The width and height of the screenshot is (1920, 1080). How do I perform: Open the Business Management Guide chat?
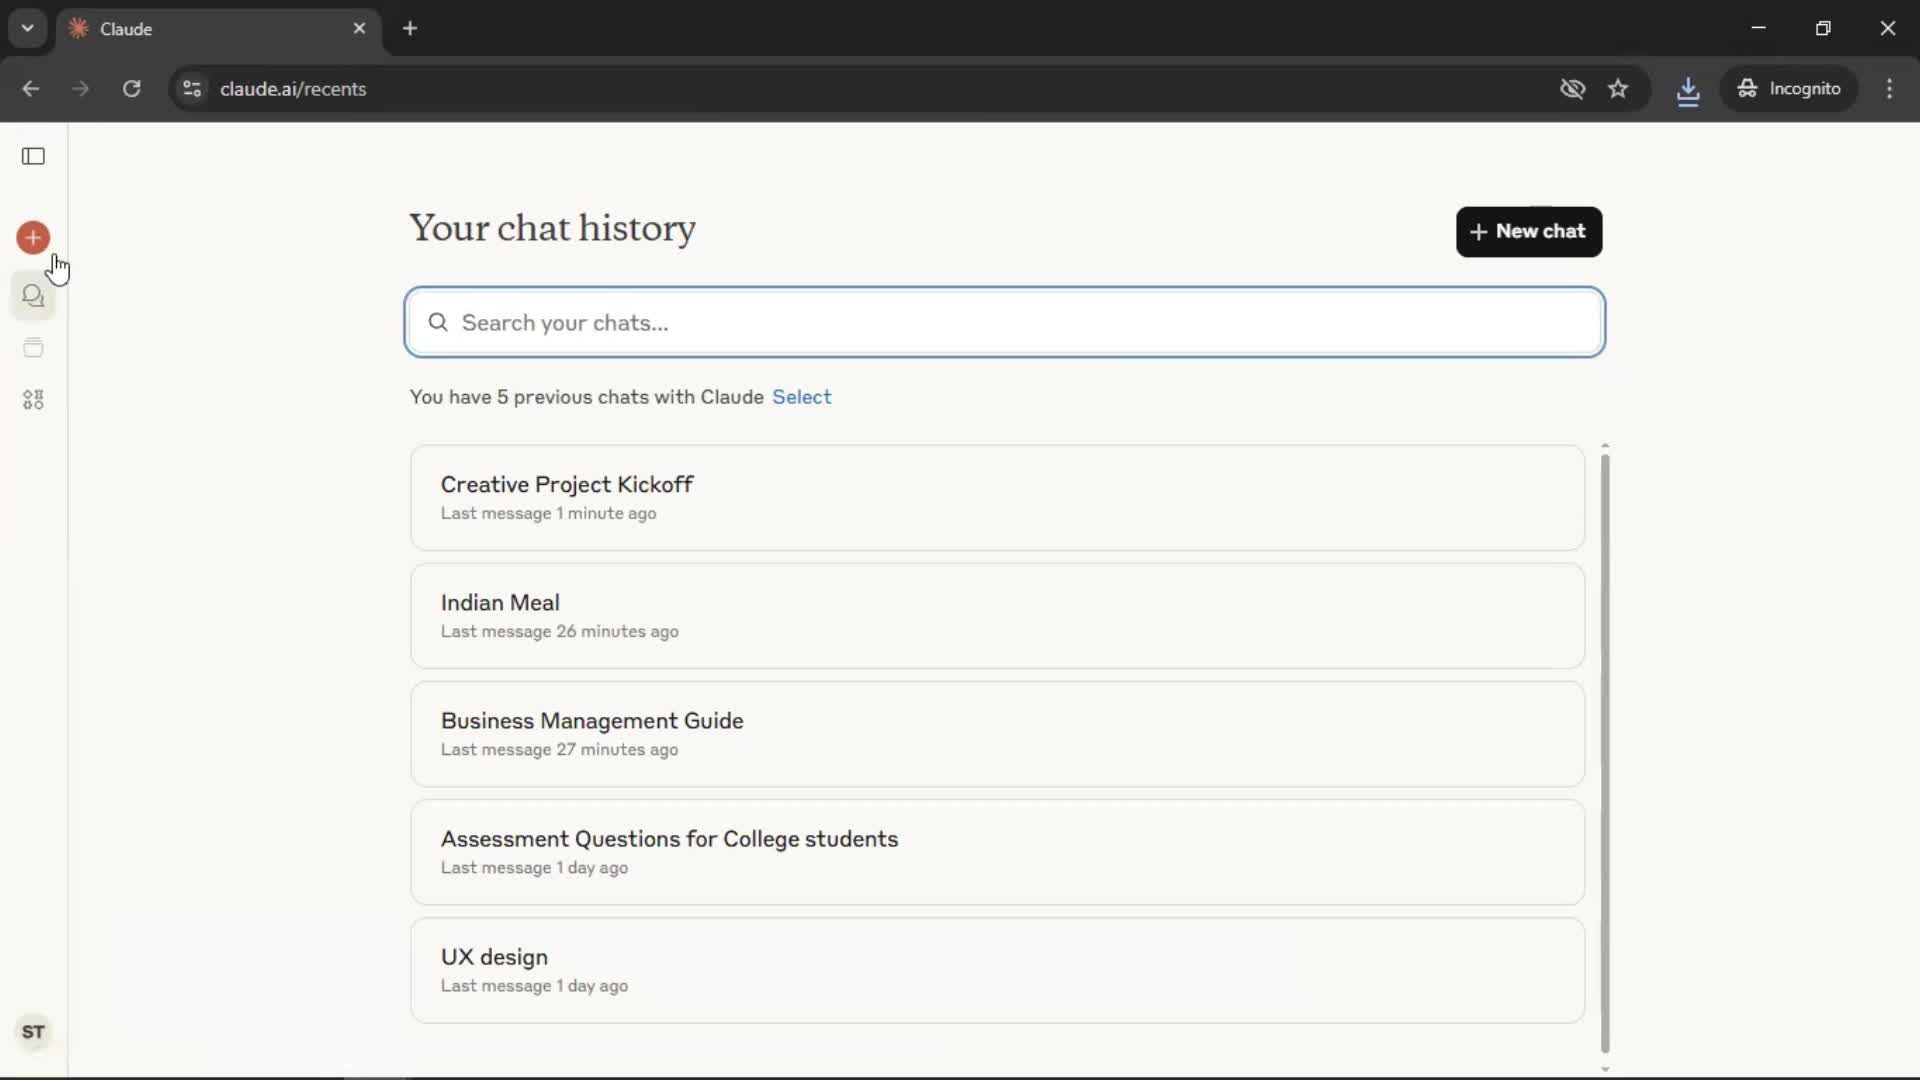click(997, 734)
